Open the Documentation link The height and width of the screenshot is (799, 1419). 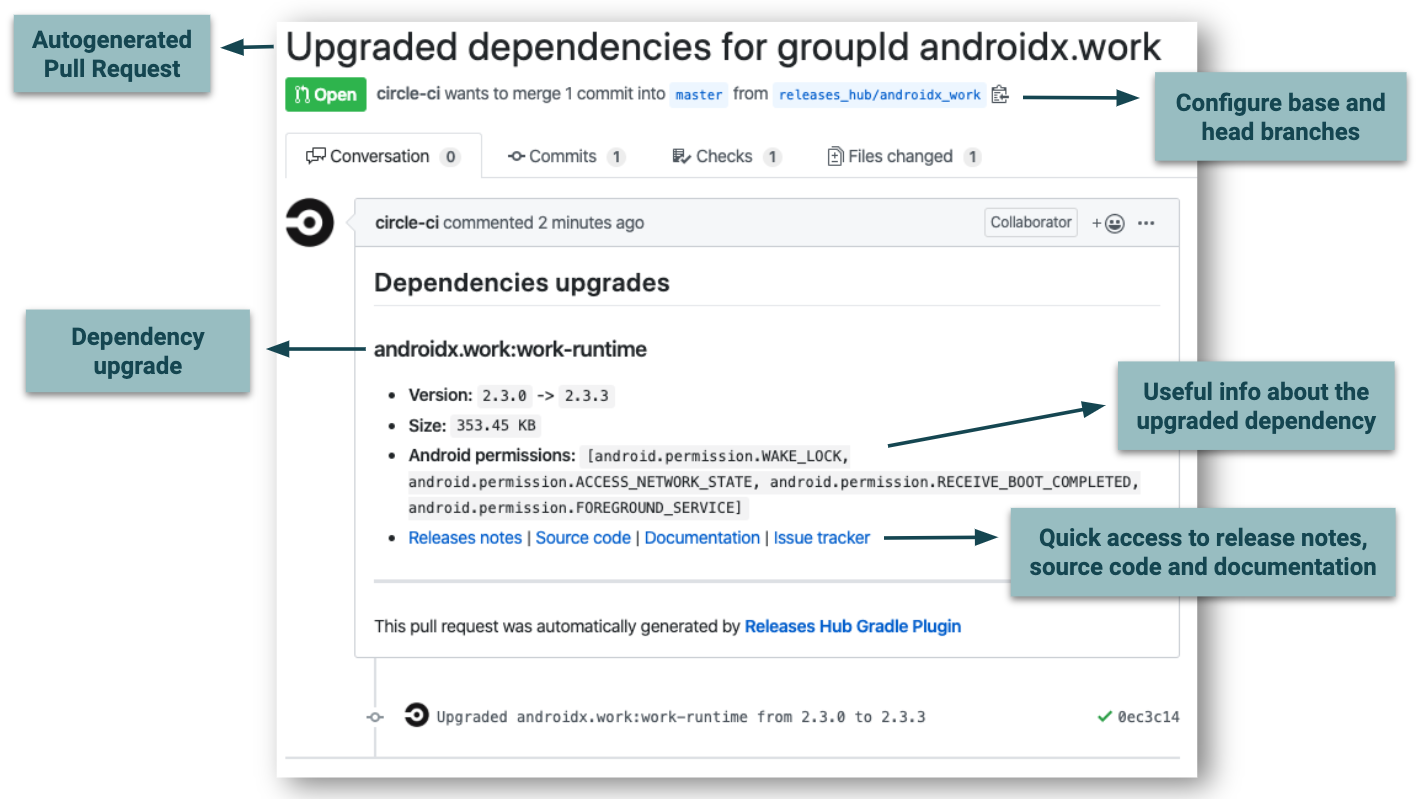pyautogui.click(x=702, y=538)
